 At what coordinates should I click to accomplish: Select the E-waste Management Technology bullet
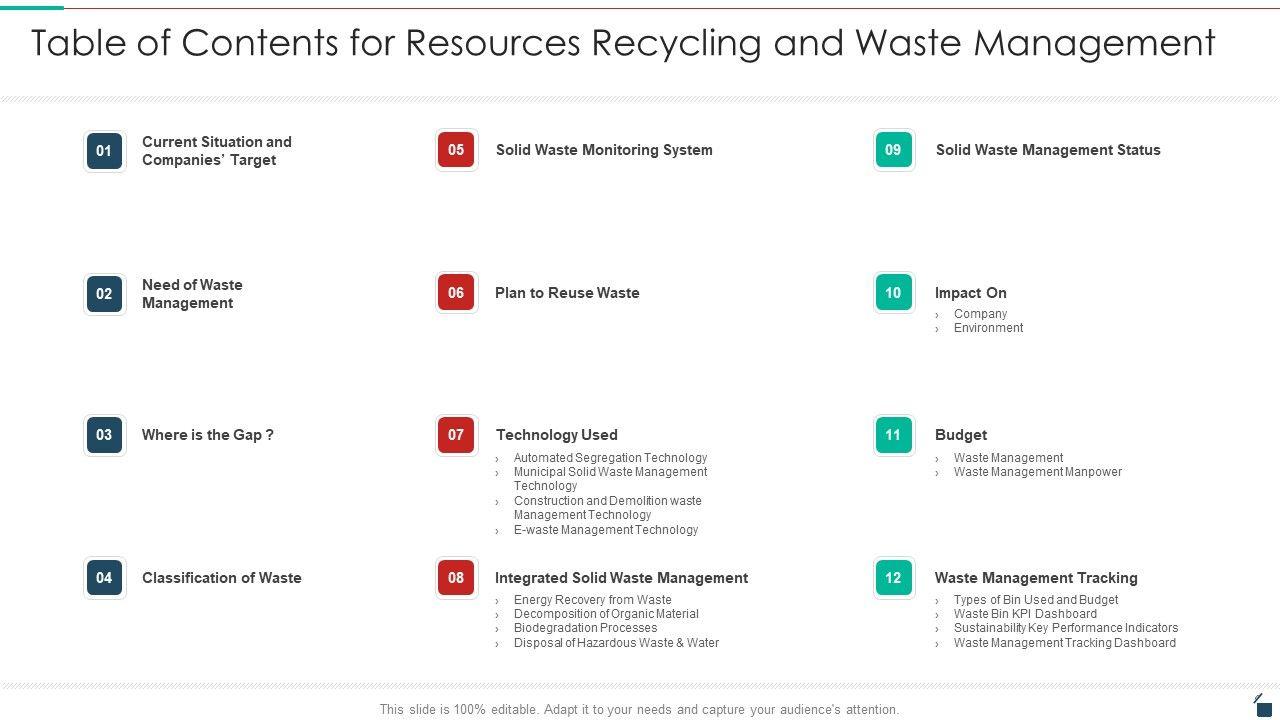point(606,530)
